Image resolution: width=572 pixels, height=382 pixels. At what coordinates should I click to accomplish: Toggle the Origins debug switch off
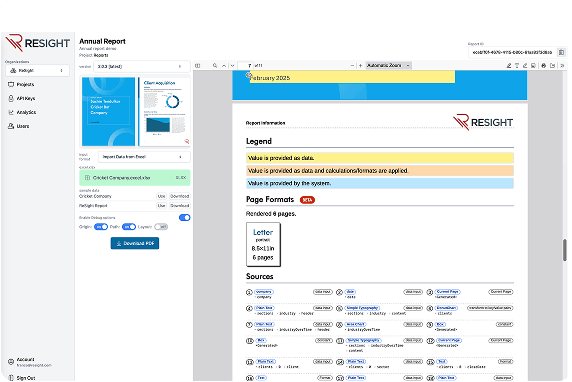coord(101,227)
